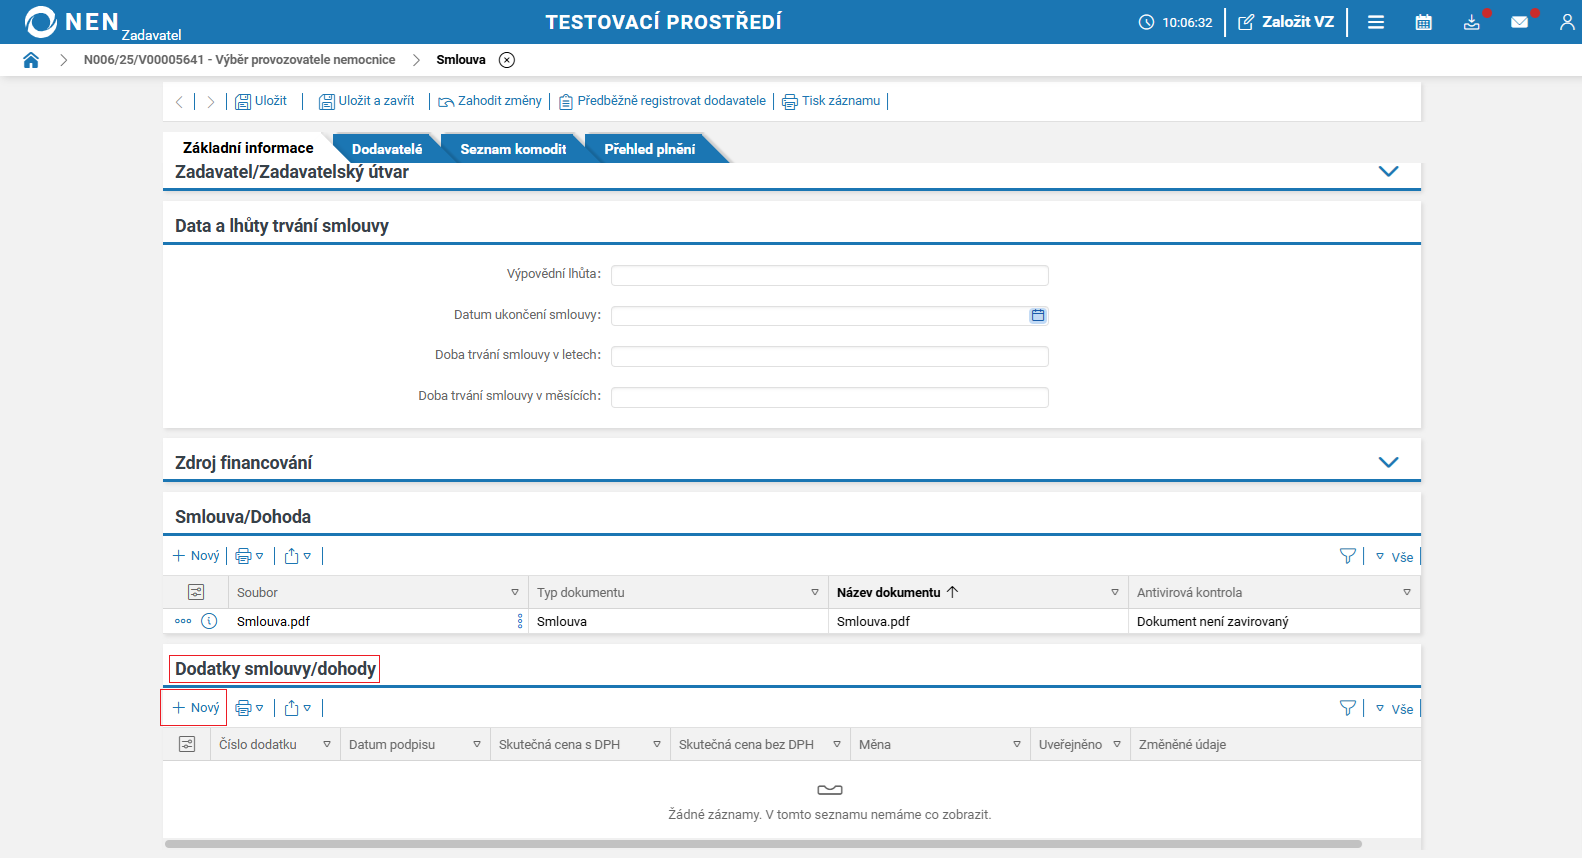Open Měna column dropdown
The height and width of the screenshot is (858, 1582).
tap(1017, 745)
